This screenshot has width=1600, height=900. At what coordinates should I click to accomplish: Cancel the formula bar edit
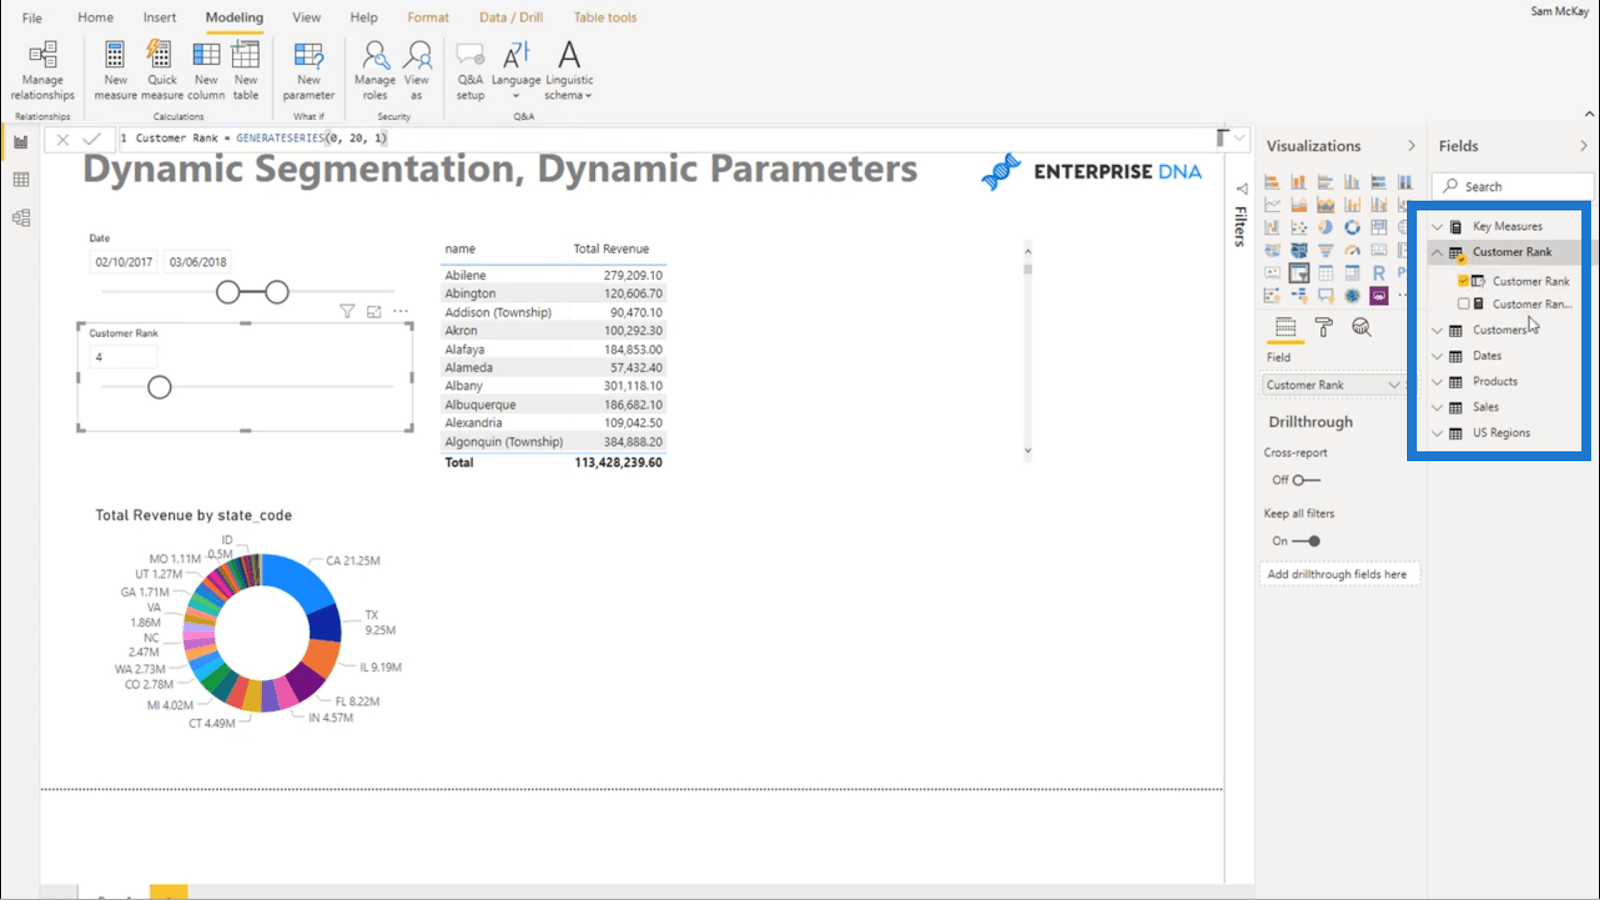pos(63,139)
